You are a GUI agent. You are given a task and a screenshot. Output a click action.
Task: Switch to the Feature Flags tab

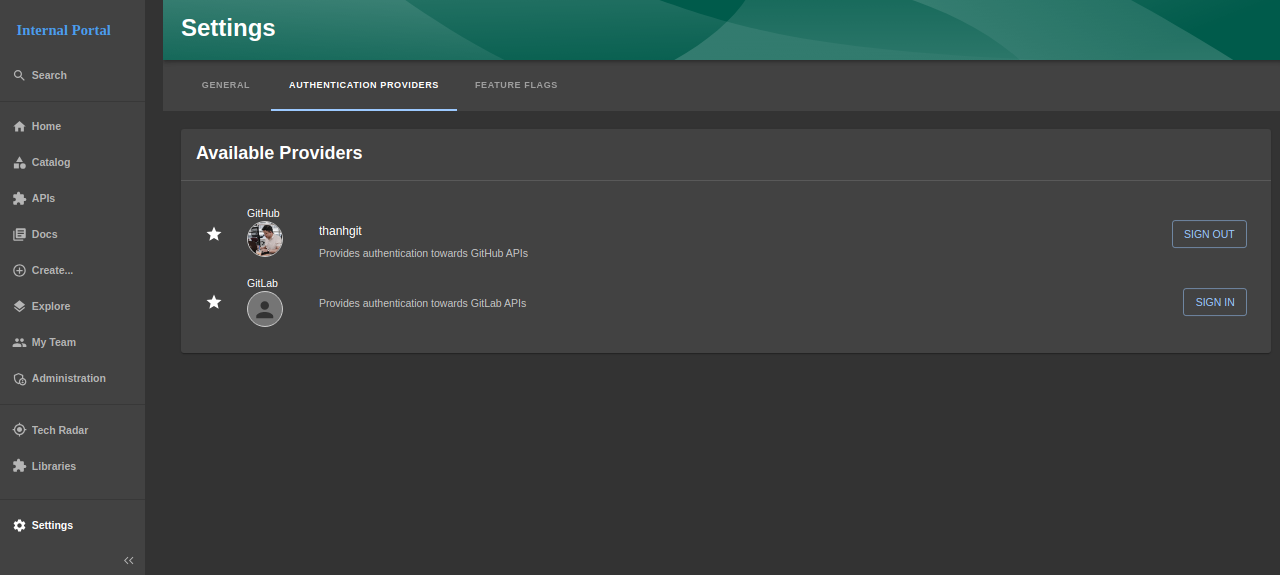(x=516, y=85)
